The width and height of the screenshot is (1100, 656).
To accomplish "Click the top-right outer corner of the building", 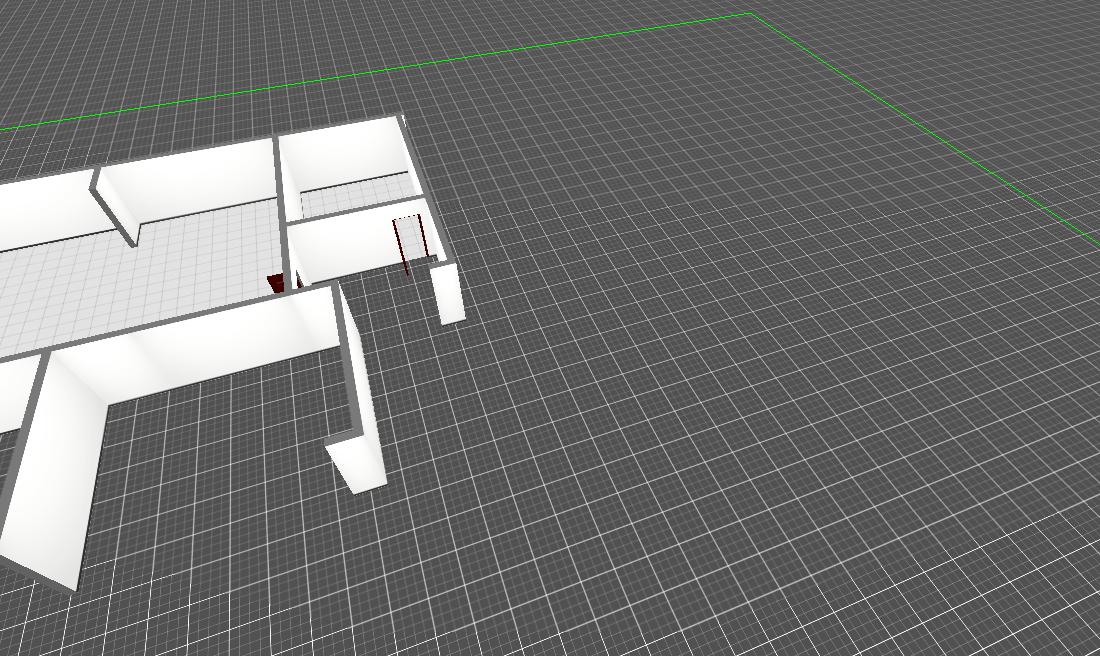I will click(402, 118).
